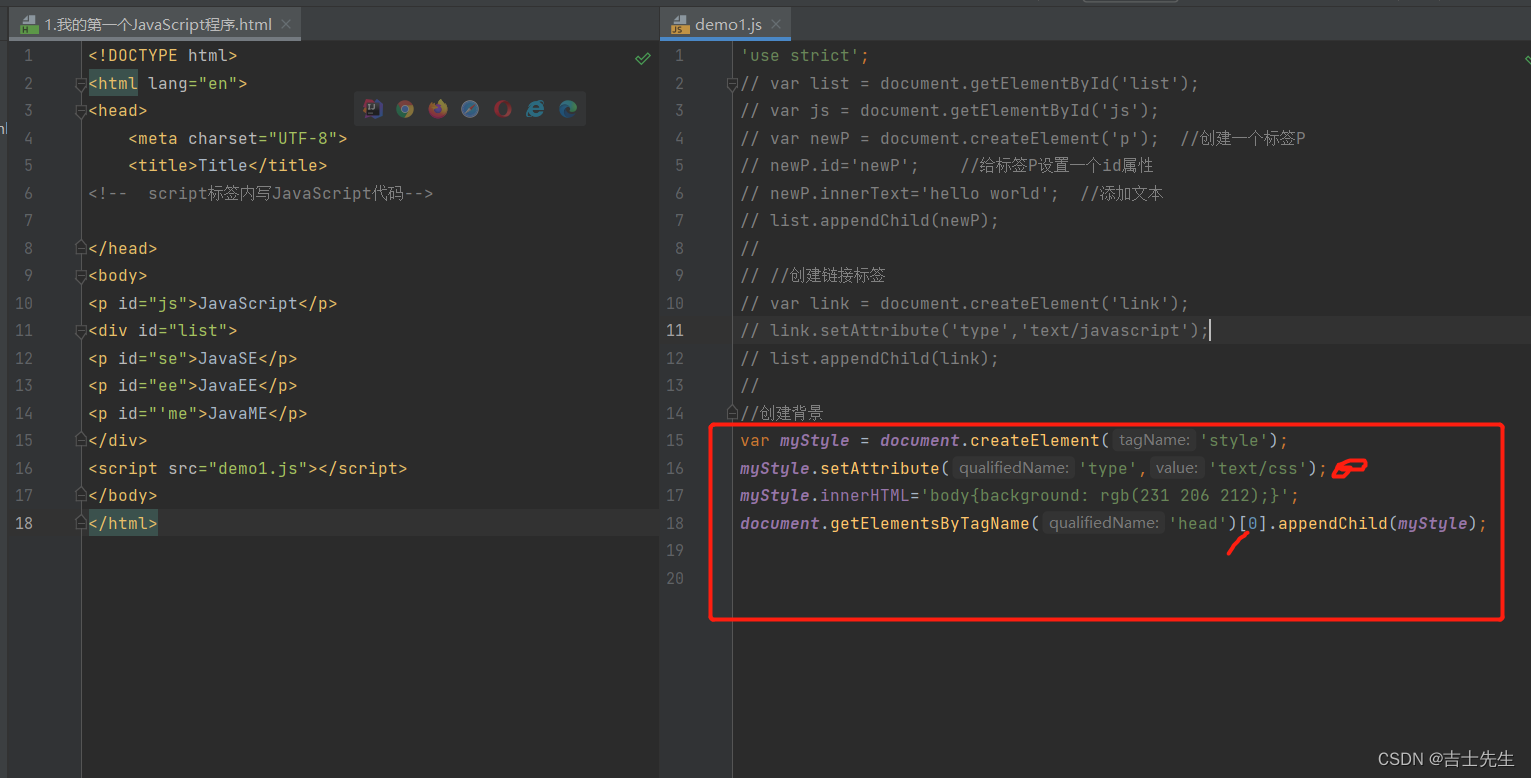Click qualifiedName: hint in getElementsByTagName call
This screenshot has width=1531, height=778.
click(x=1104, y=523)
